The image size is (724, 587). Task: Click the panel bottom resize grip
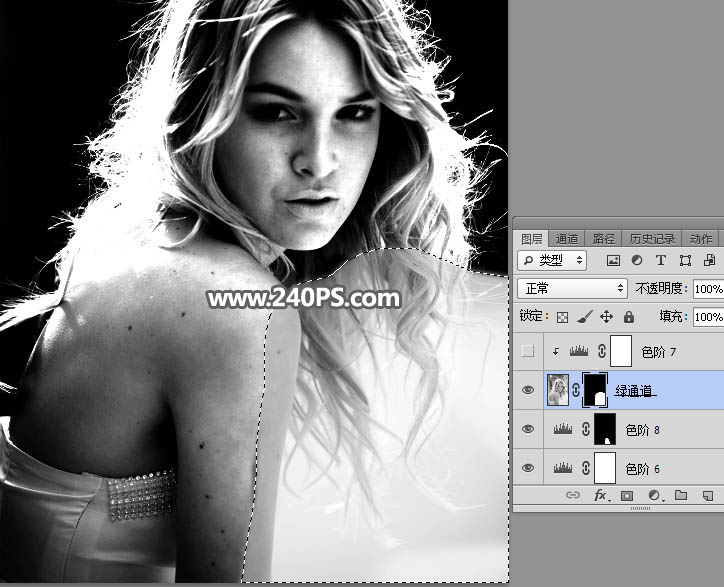tap(640, 508)
